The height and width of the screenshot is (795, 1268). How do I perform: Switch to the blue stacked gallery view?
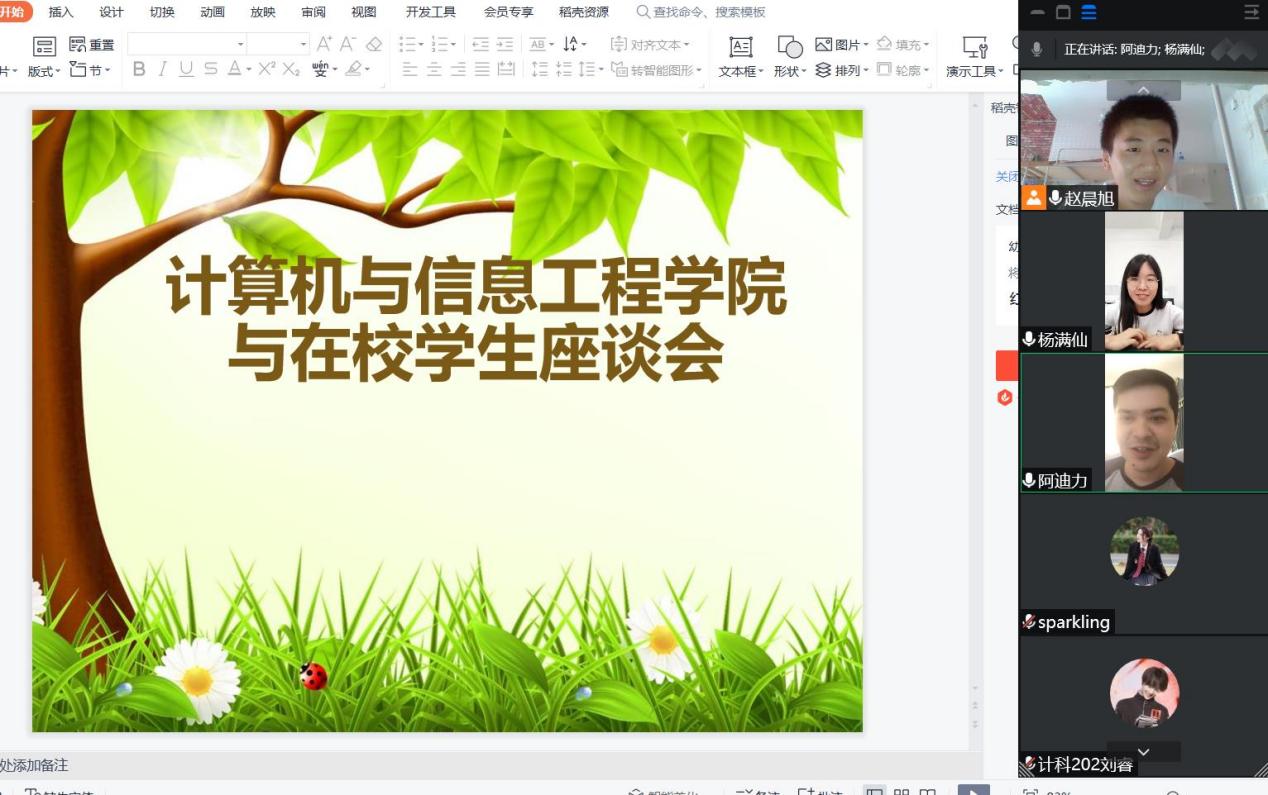coord(1089,13)
